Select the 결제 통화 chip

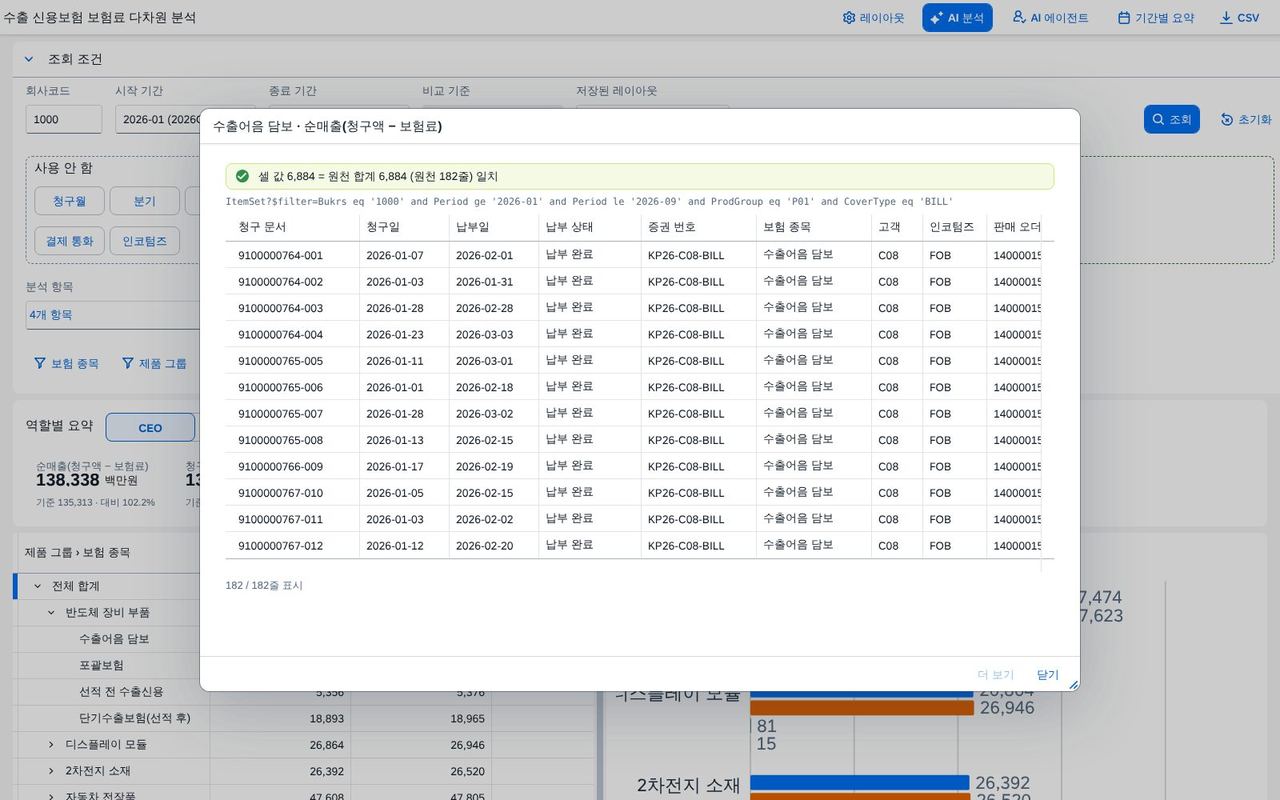tap(69, 241)
